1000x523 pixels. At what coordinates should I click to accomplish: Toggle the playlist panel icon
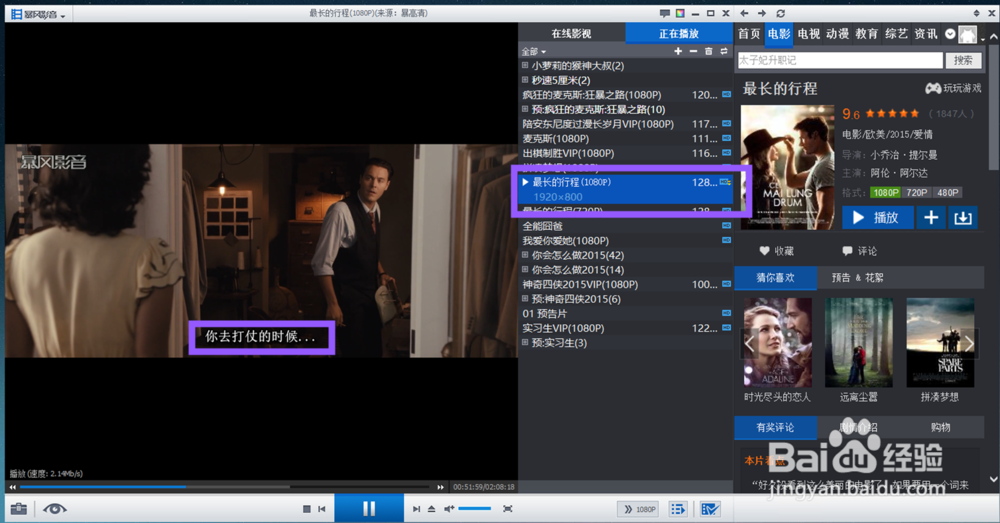(x=678, y=509)
